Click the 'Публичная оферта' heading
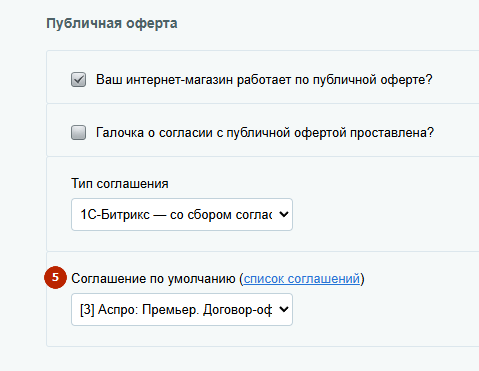The width and height of the screenshot is (479, 371). 112,24
